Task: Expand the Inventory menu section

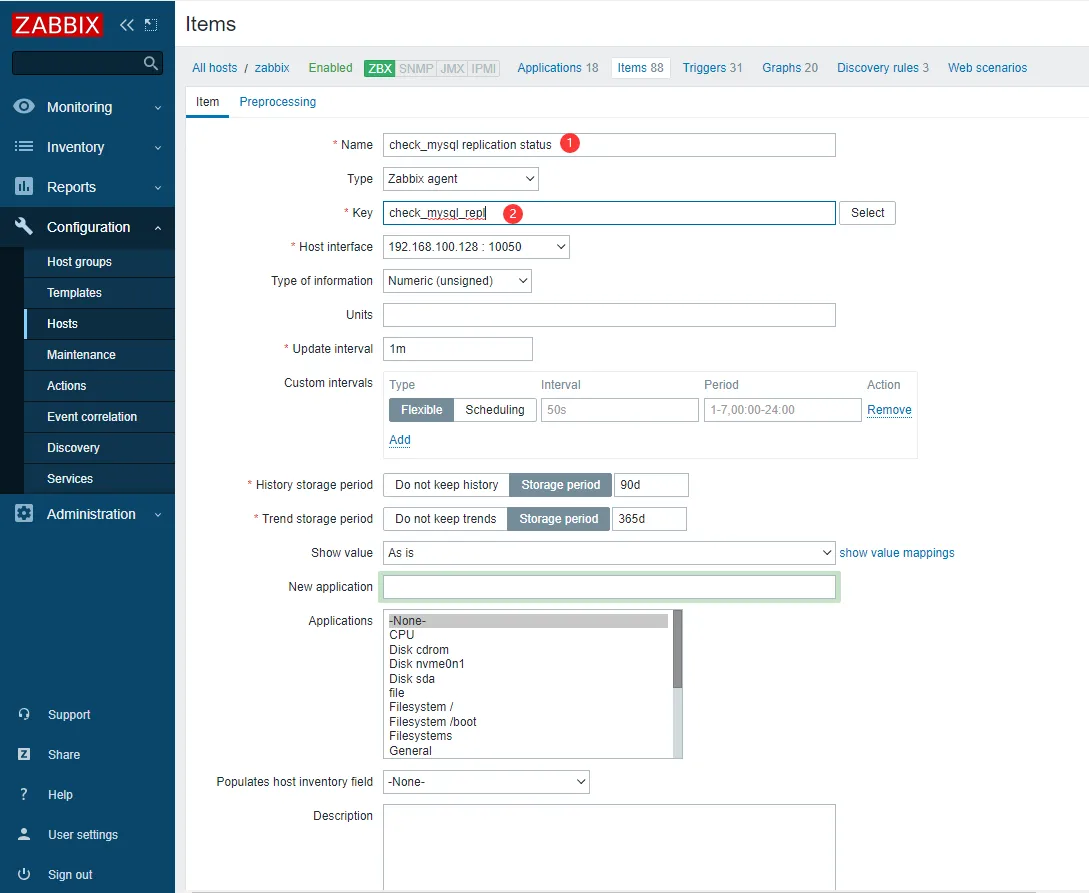Action: coord(88,147)
